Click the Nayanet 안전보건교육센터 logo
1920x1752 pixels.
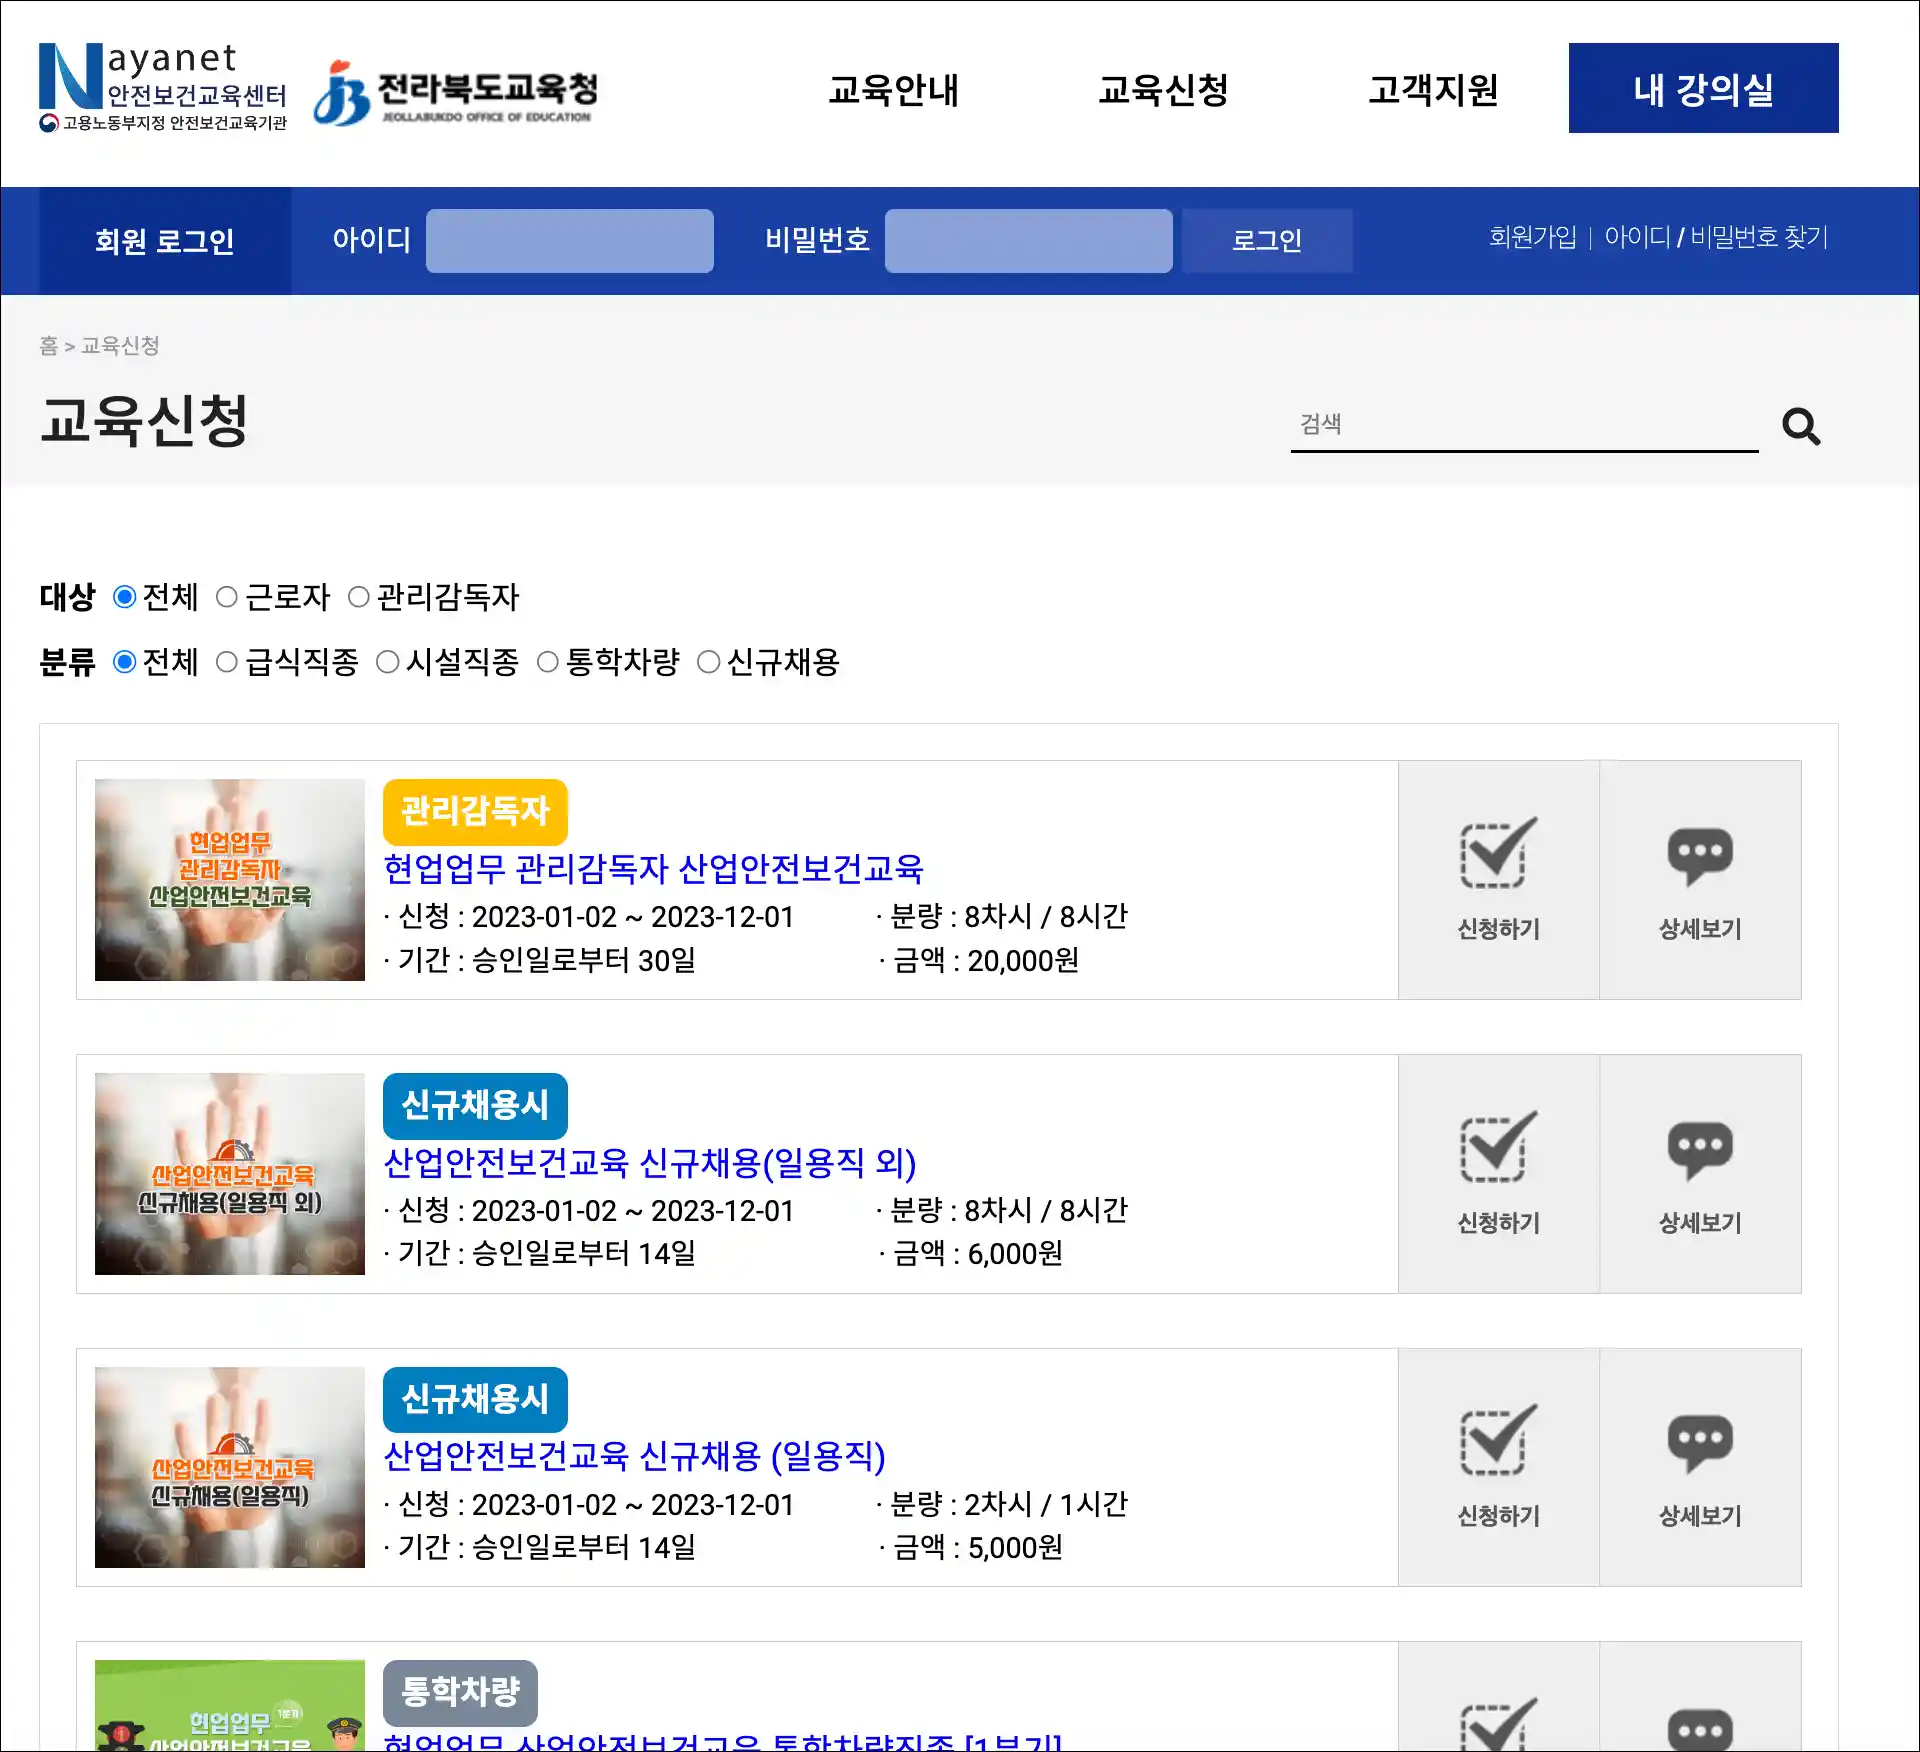[163, 88]
